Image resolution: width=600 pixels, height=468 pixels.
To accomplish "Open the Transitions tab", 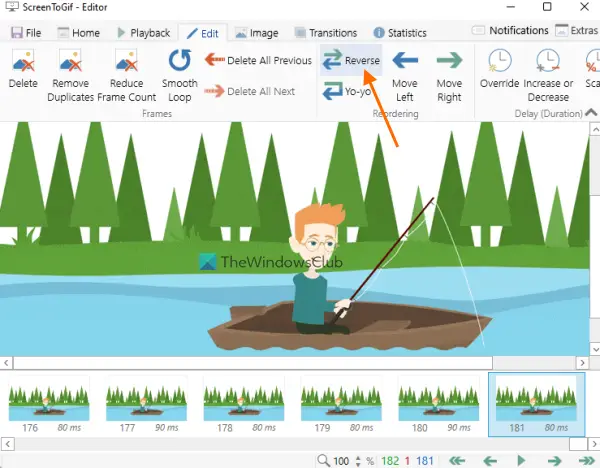I will pos(326,33).
